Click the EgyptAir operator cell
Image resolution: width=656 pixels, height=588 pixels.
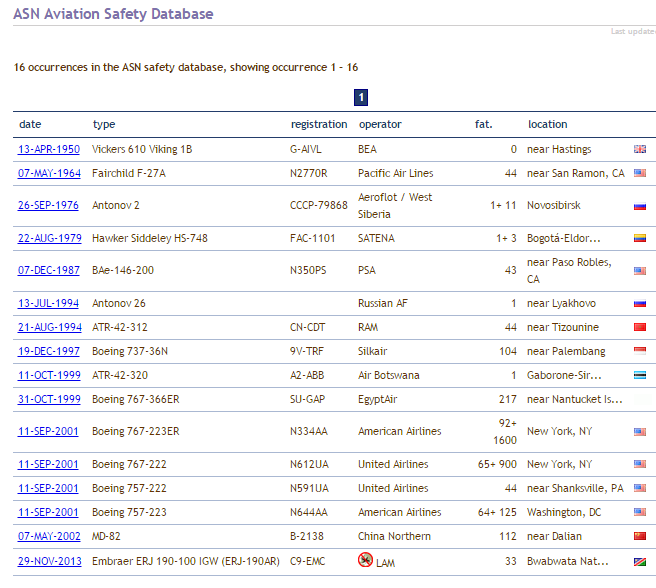[377, 399]
